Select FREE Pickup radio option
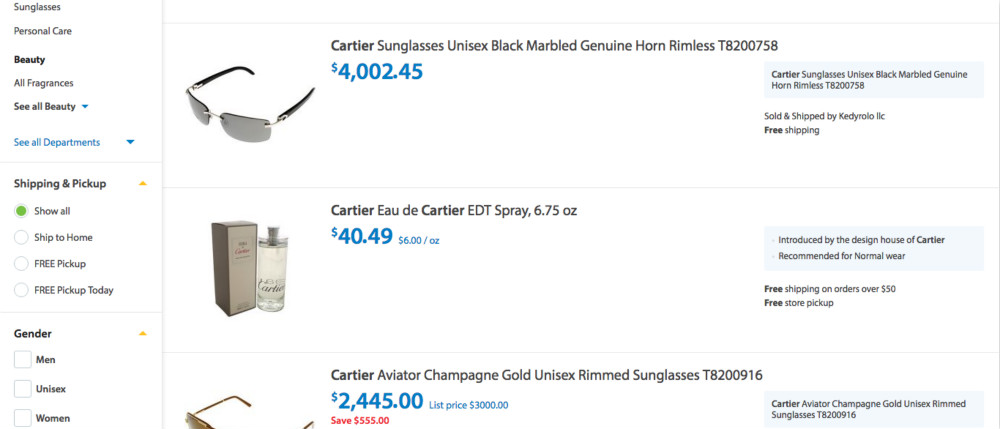 (21, 264)
